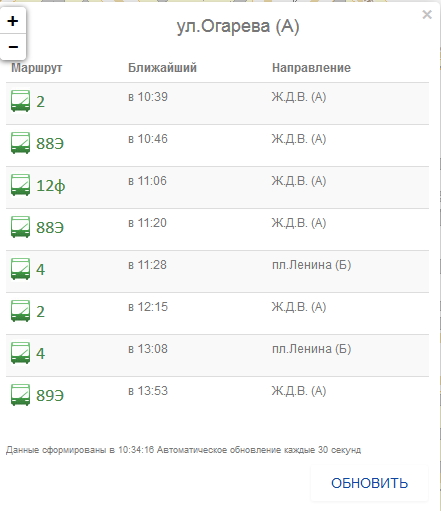Select route number 89Э
Viewport: 441px width, 511px height.
(50, 395)
